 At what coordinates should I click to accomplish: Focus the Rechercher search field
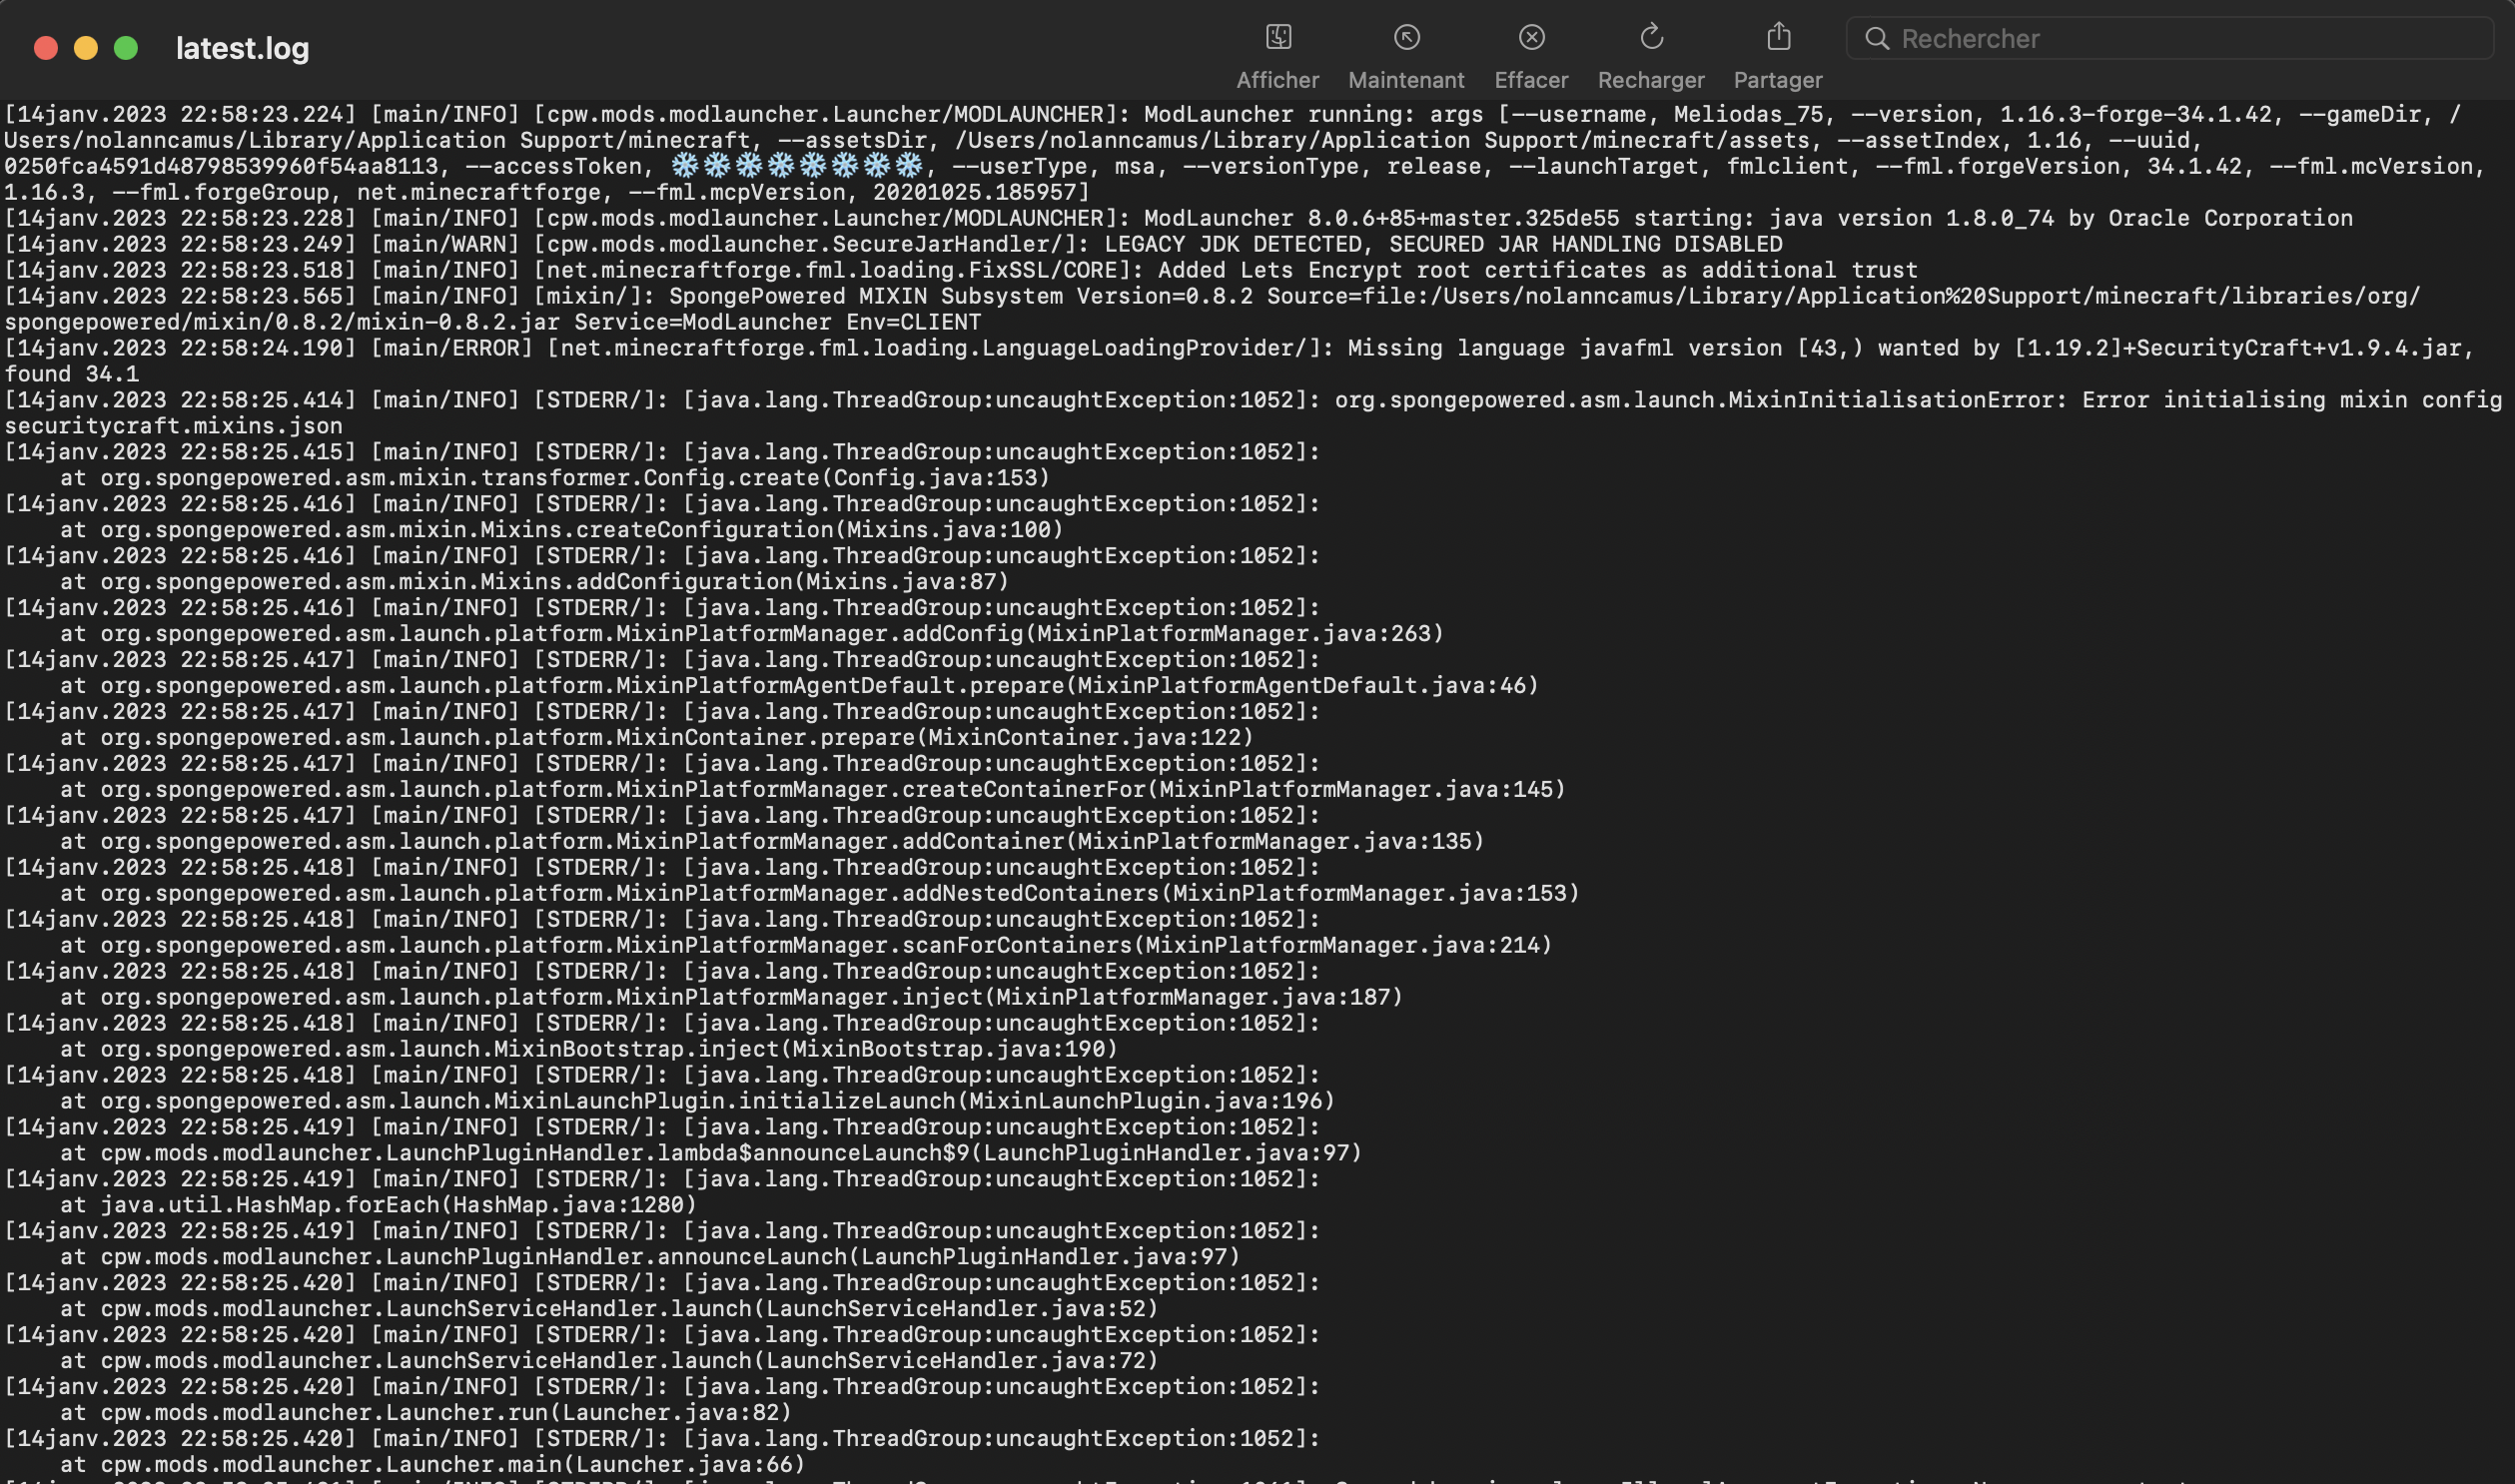(2169, 39)
